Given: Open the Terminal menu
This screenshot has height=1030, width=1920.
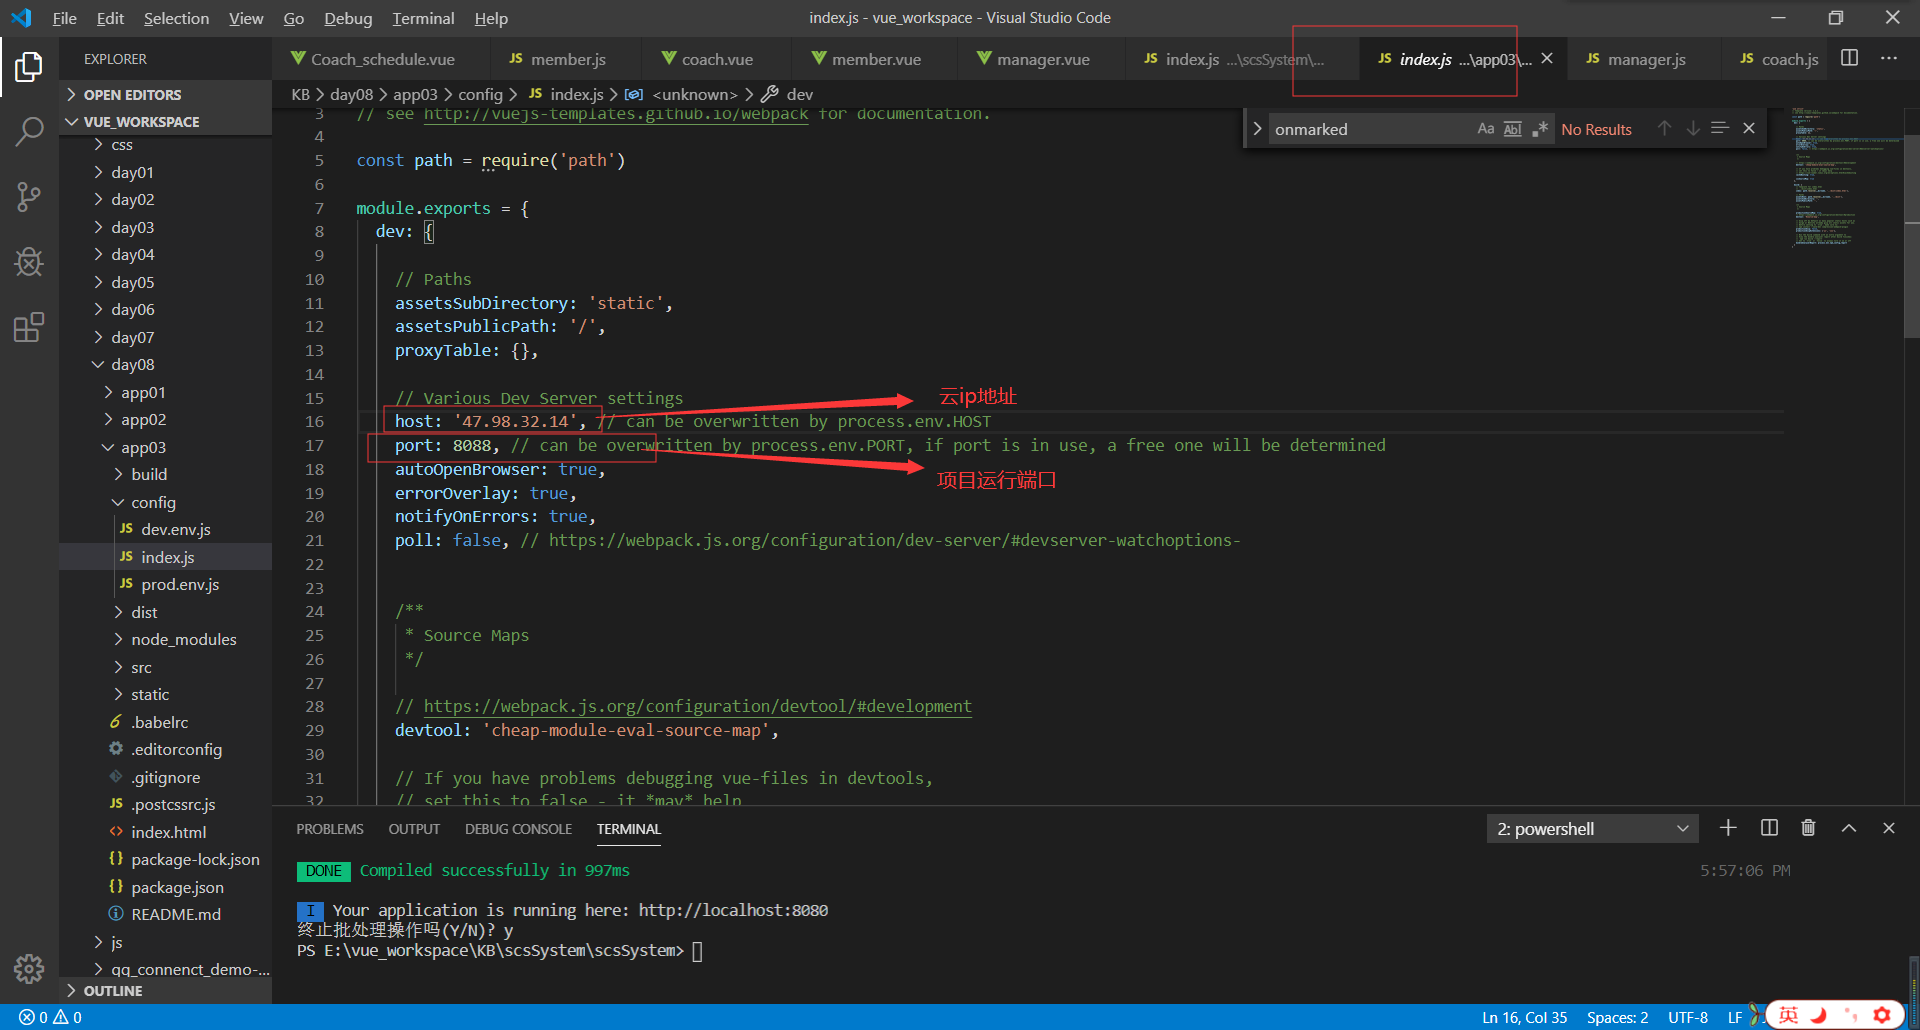Looking at the screenshot, I should coord(423,18).
